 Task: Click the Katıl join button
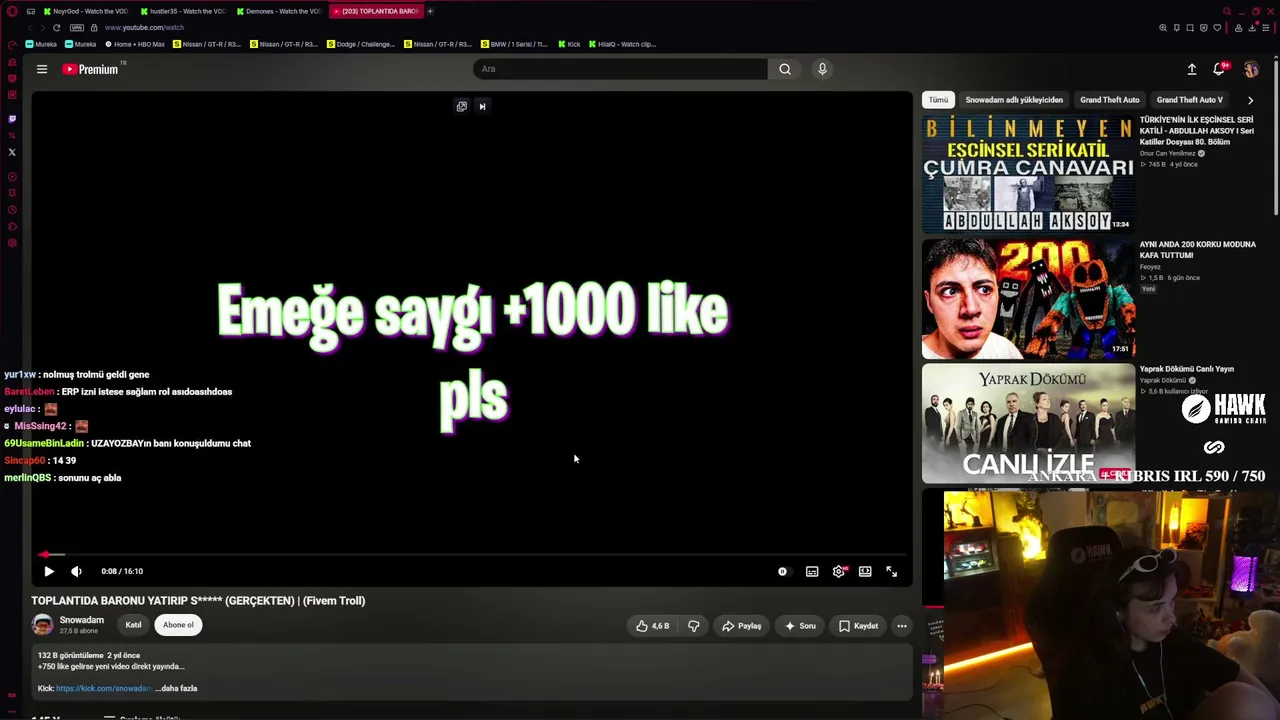coord(133,625)
